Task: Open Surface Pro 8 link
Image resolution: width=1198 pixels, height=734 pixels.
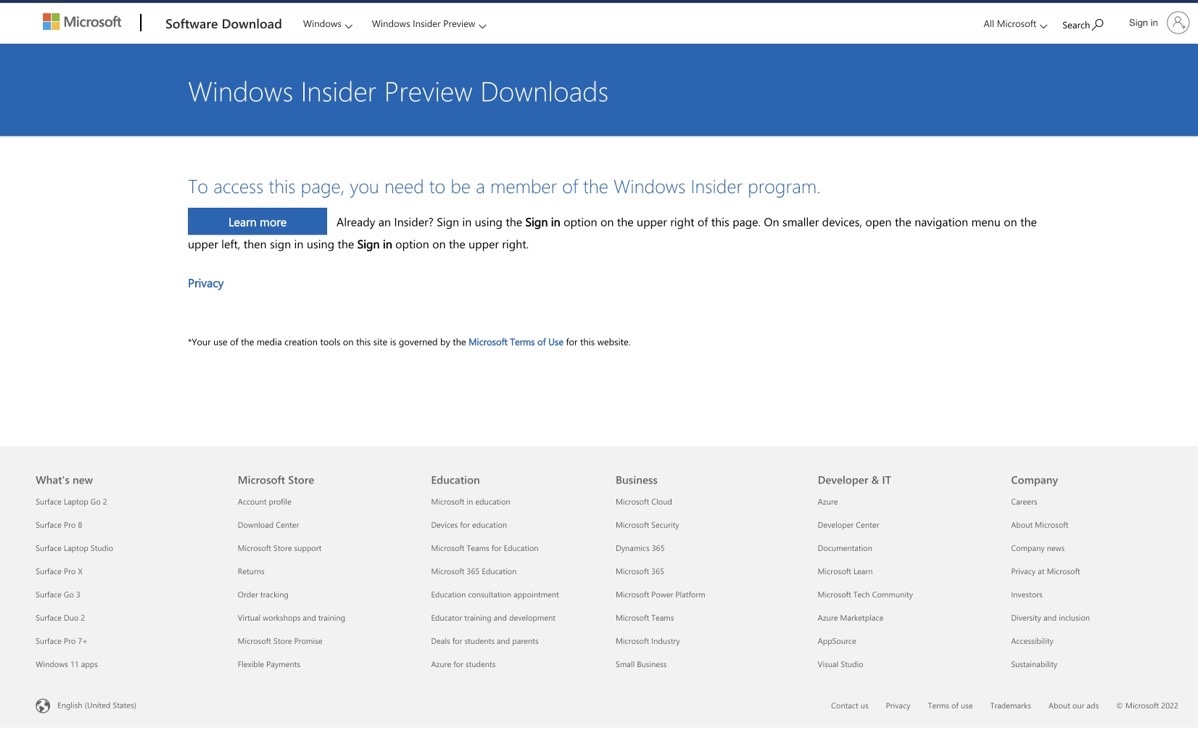Action: [x=59, y=525]
